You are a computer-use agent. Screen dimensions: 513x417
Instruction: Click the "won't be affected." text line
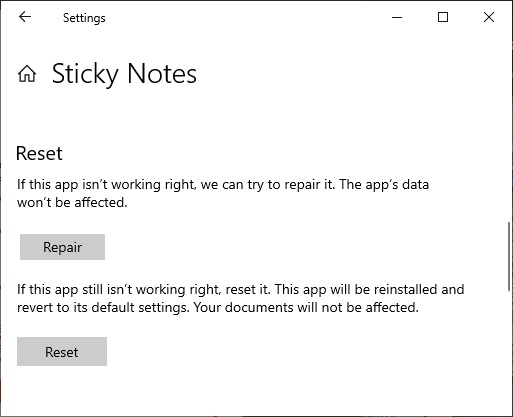click(72, 203)
